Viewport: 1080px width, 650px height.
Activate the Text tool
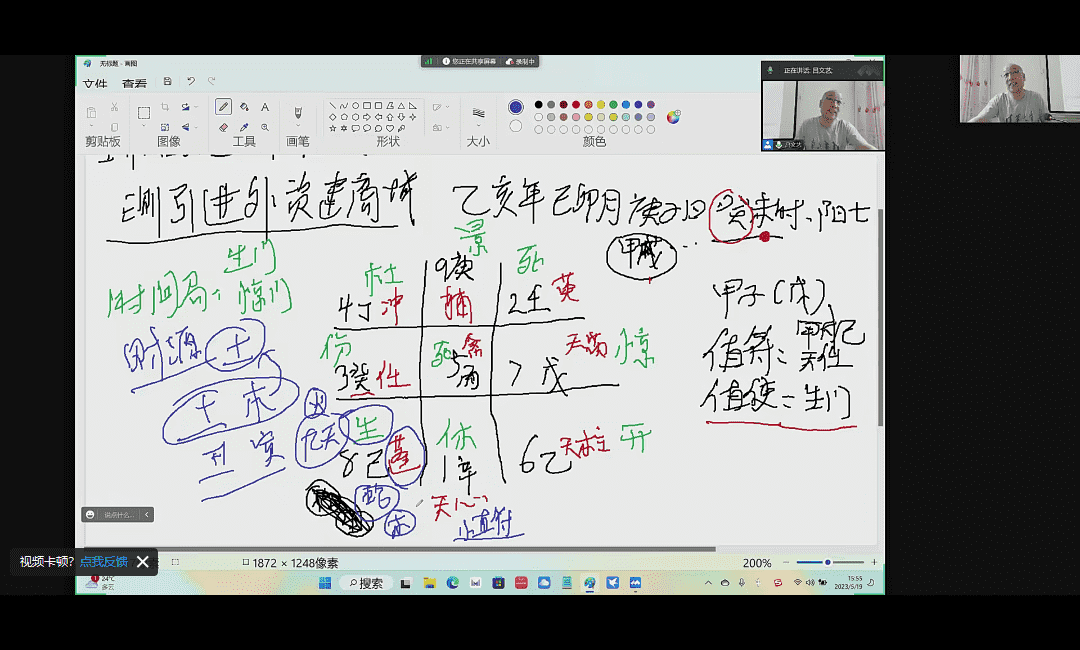(x=265, y=107)
